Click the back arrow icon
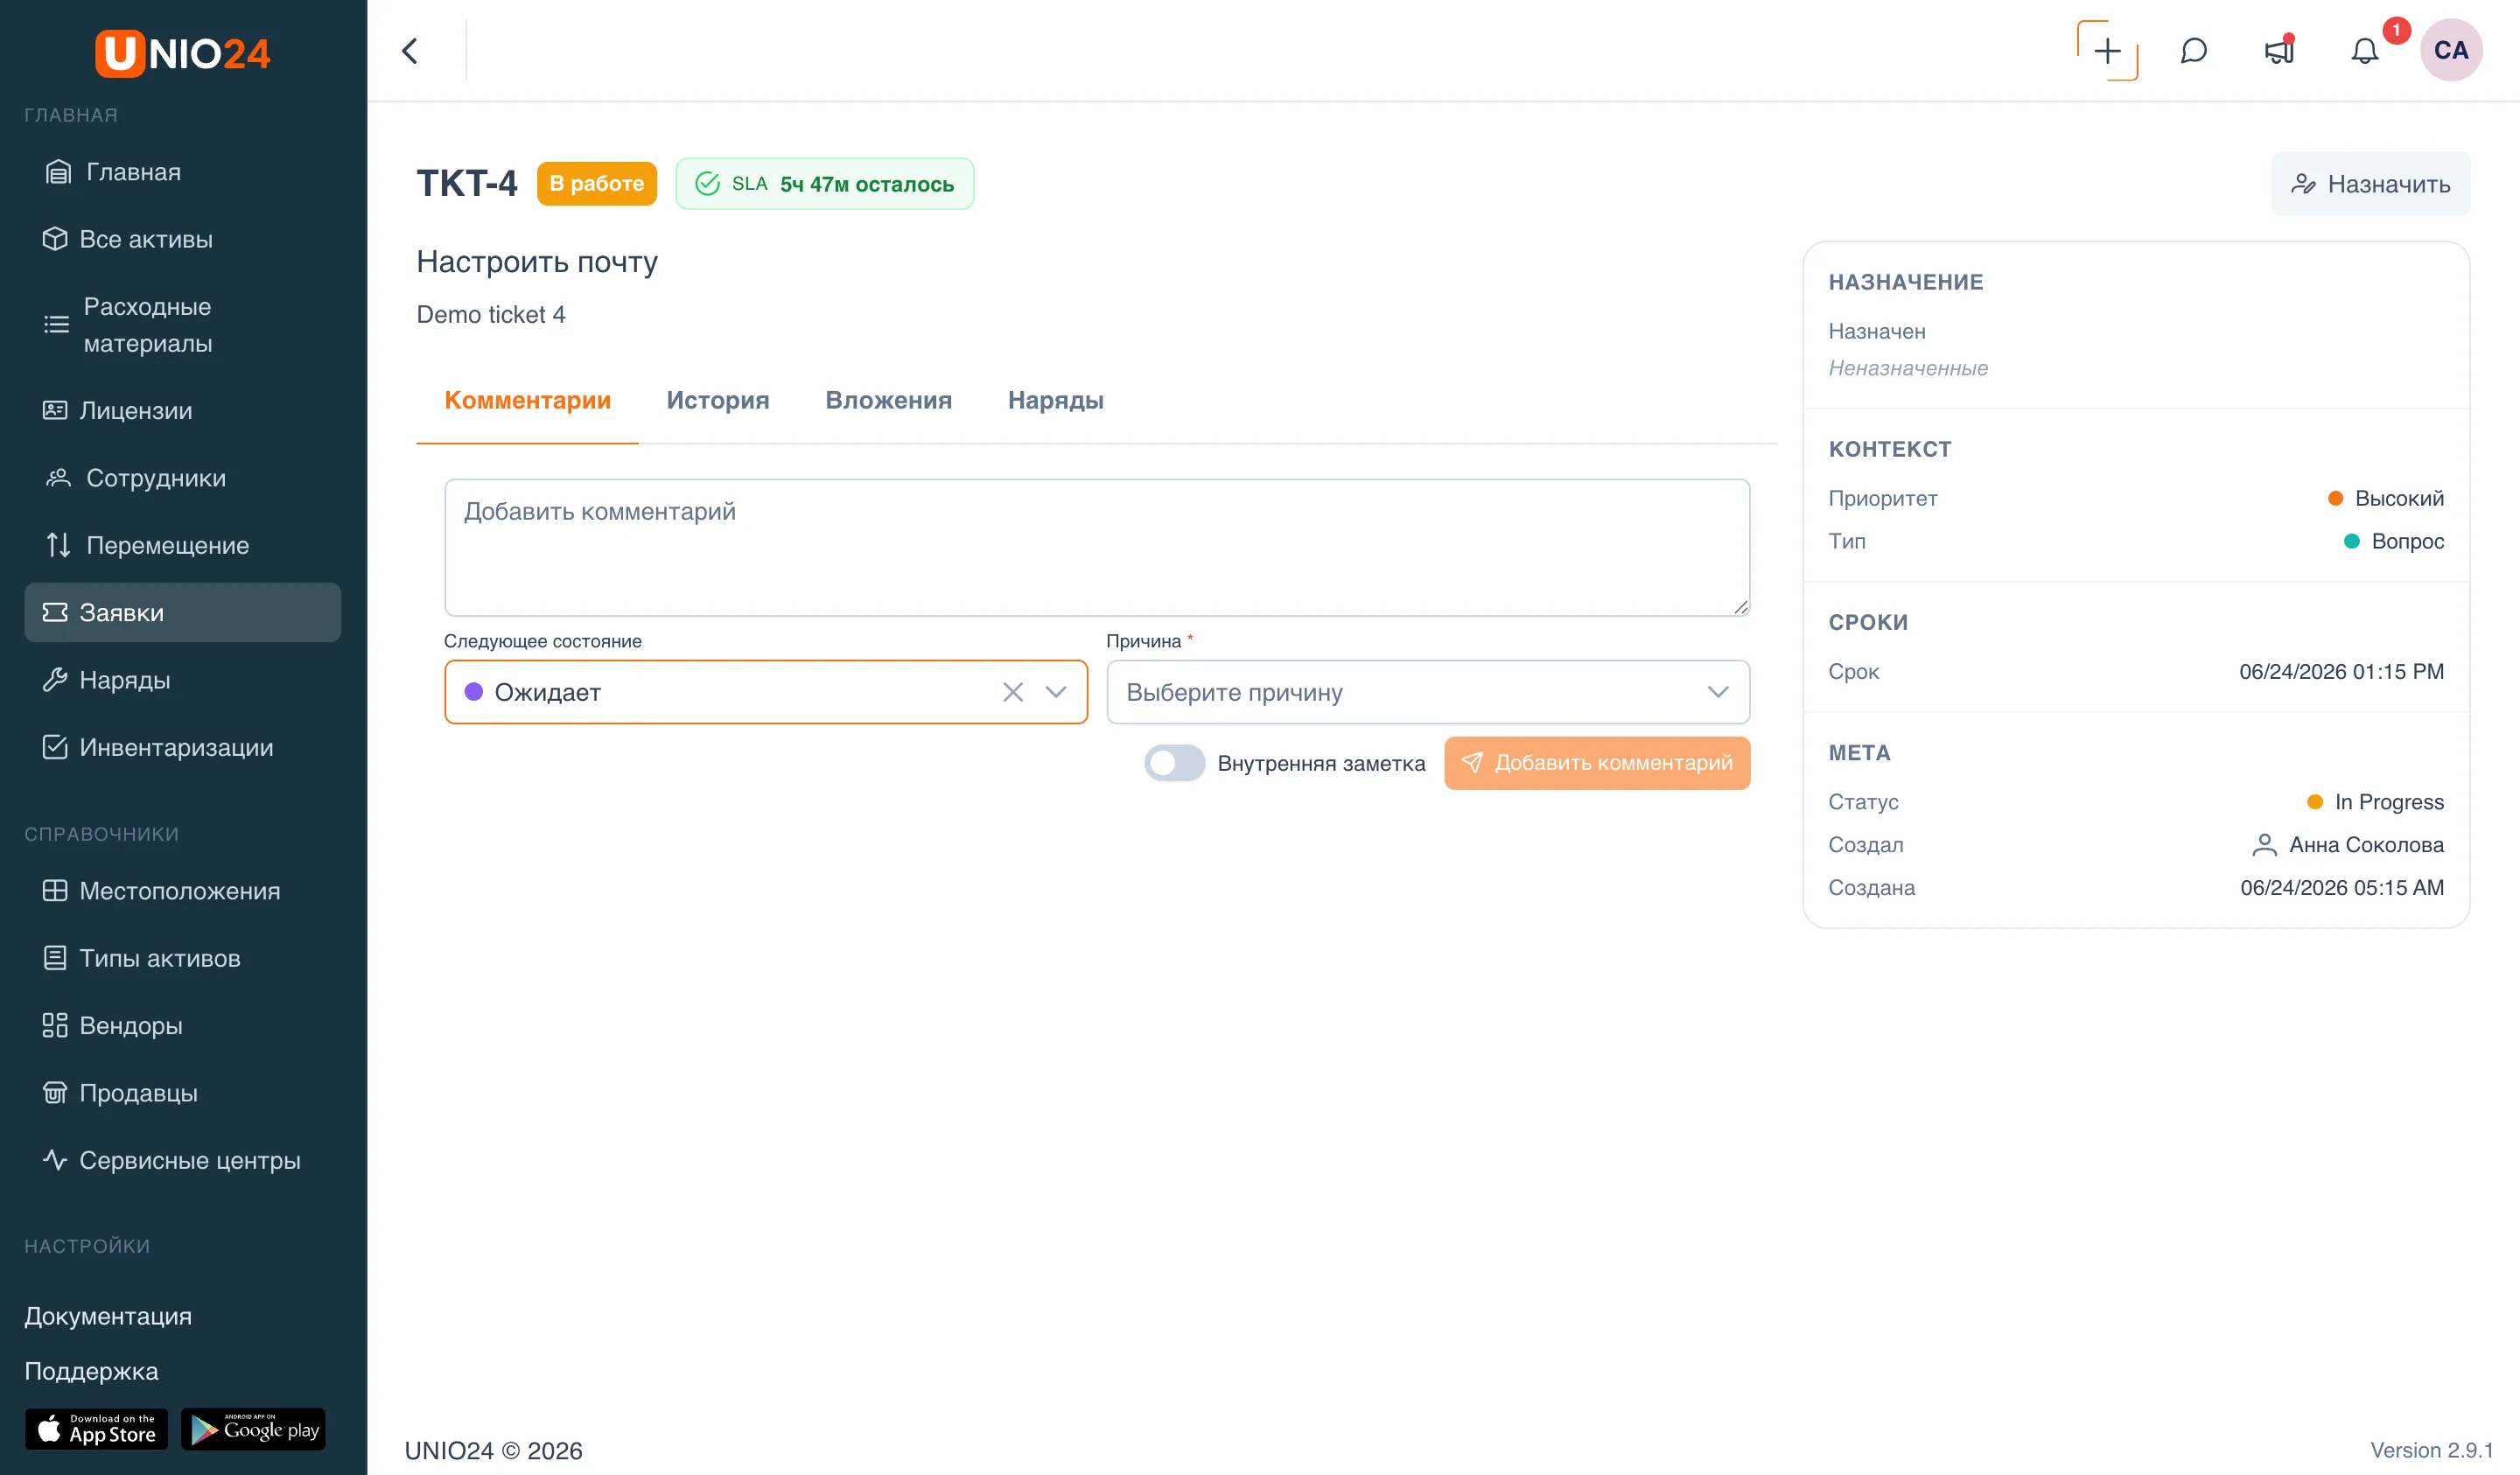This screenshot has width=2520, height=1475. pos(409,51)
